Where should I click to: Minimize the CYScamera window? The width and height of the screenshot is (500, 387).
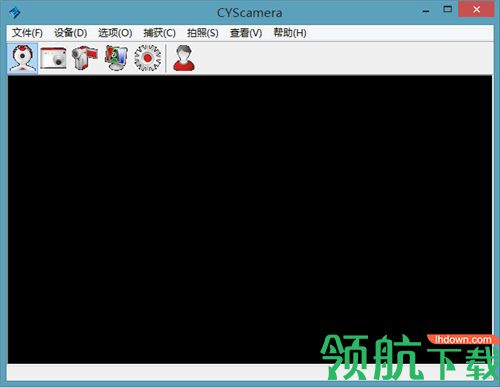click(x=426, y=11)
